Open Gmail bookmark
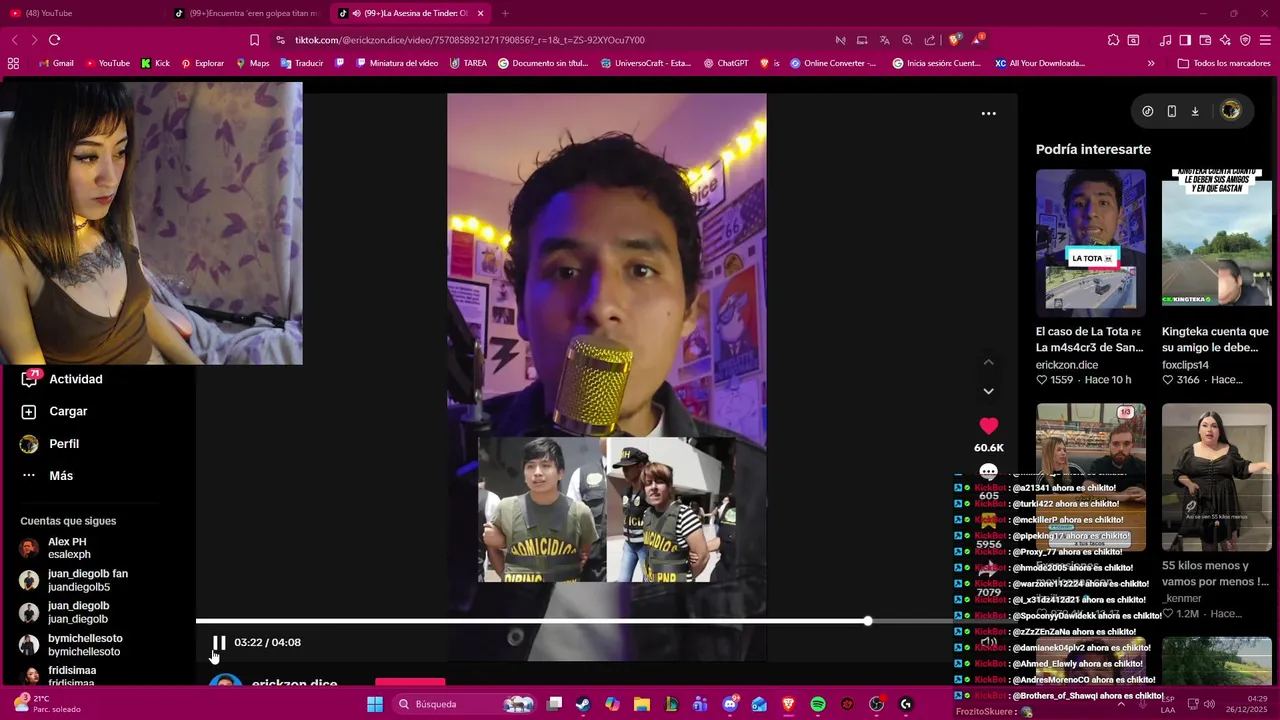The height and width of the screenshot is (720, 1280). (56, 63)
